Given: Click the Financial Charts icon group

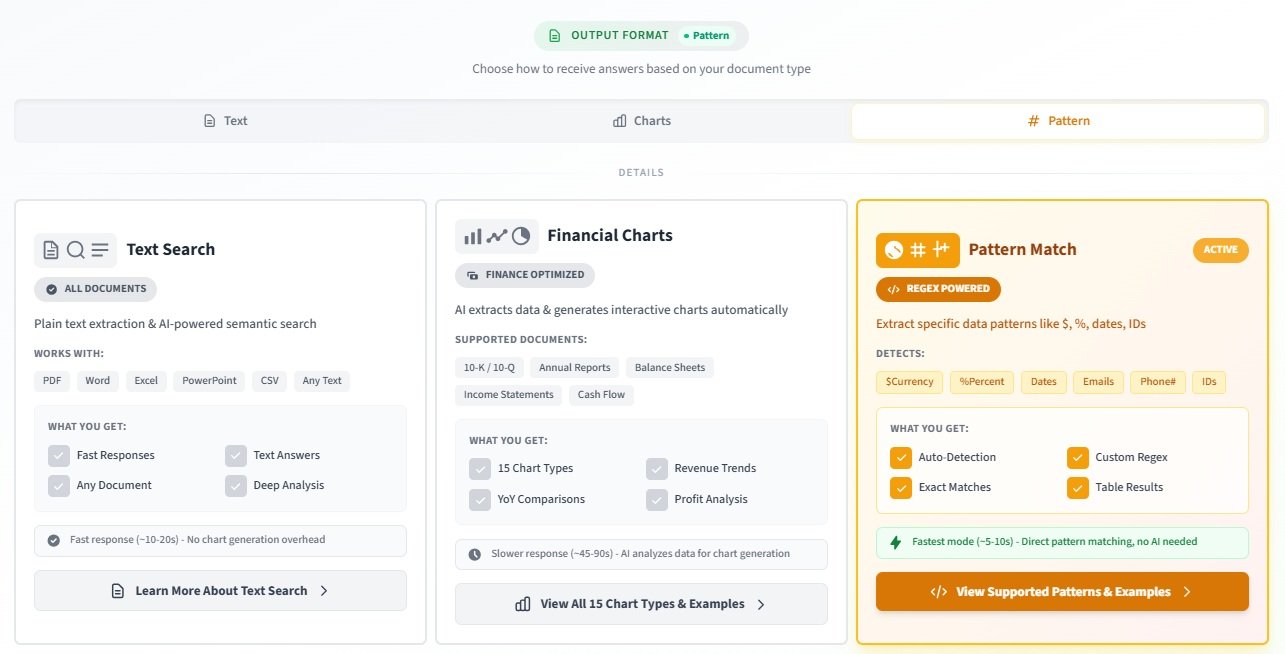Looking at the screenshot, I should (x=496, y=236).
